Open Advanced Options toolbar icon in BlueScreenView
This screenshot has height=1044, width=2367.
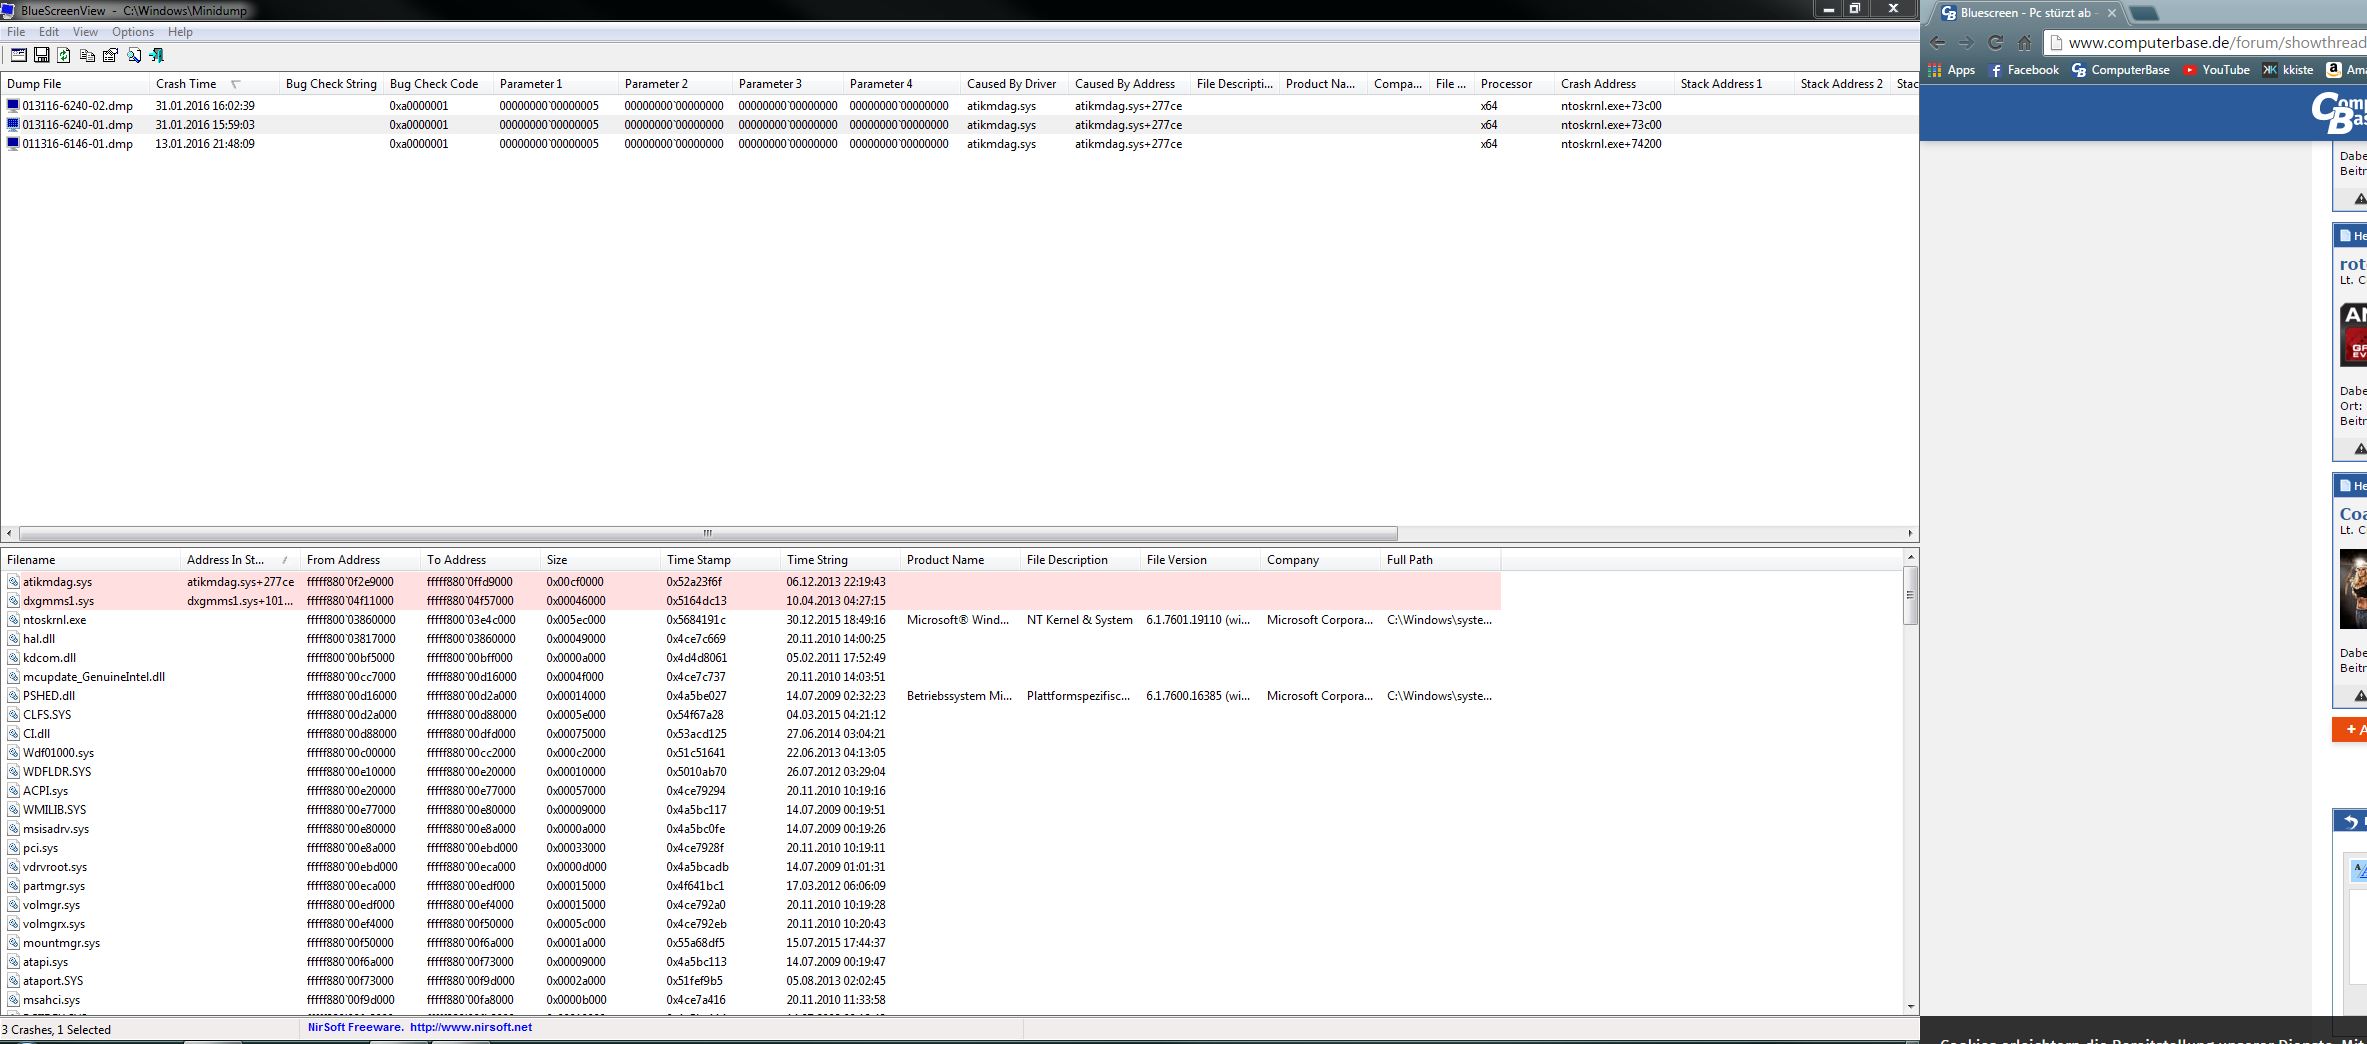click(x=18, y=55)
